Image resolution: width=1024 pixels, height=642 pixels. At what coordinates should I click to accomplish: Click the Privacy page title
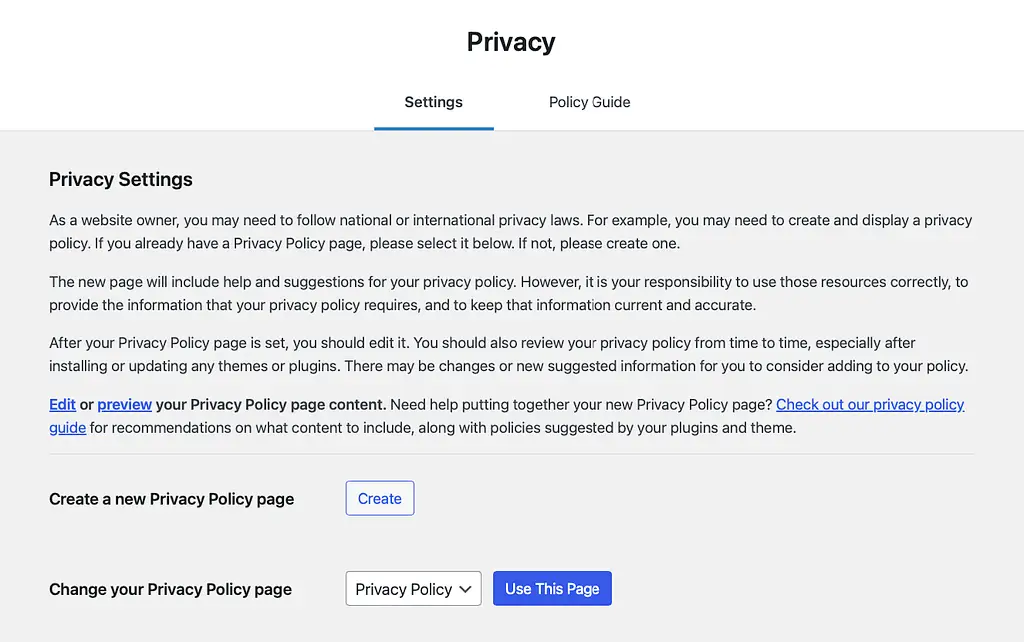[x=510, y=41]
